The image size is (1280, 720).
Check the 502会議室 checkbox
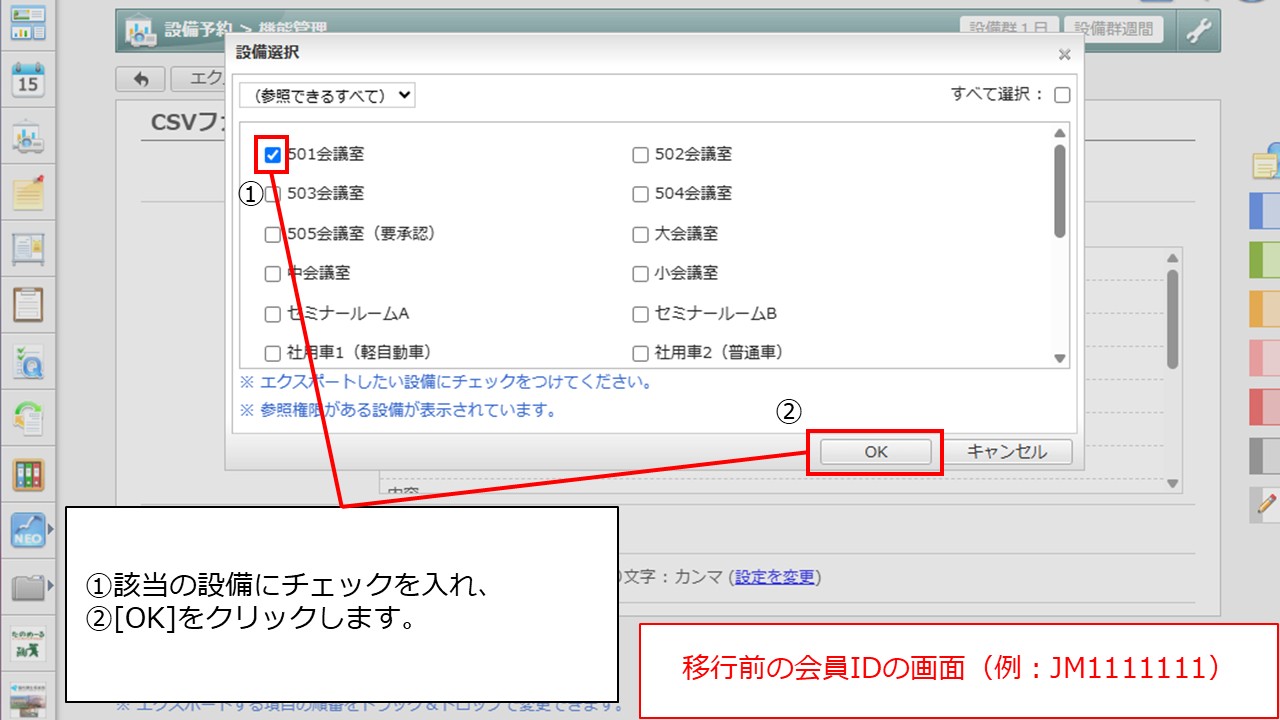pos(640,155)
